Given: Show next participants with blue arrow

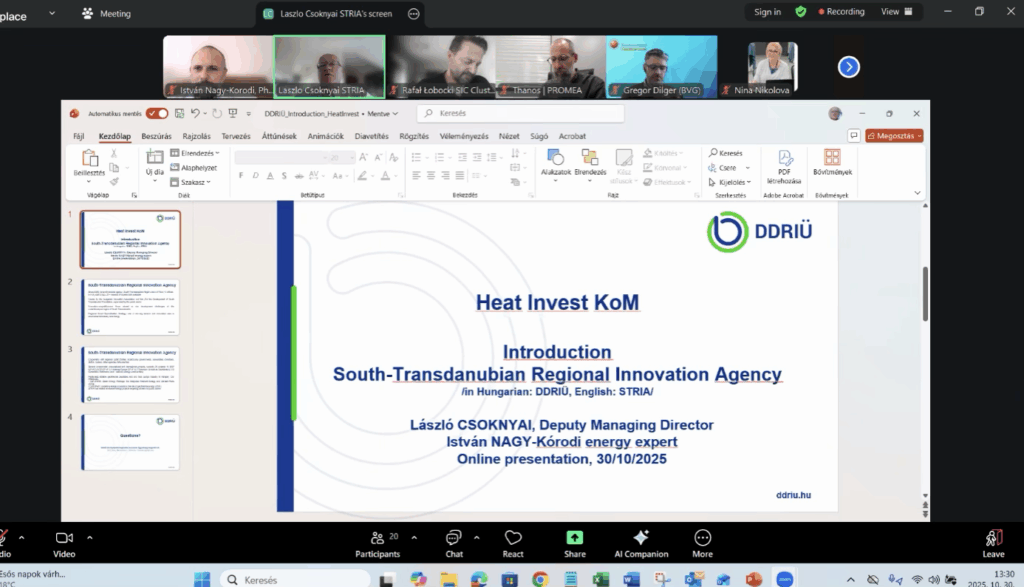Looking at the screenshot, I should [848, 67].
